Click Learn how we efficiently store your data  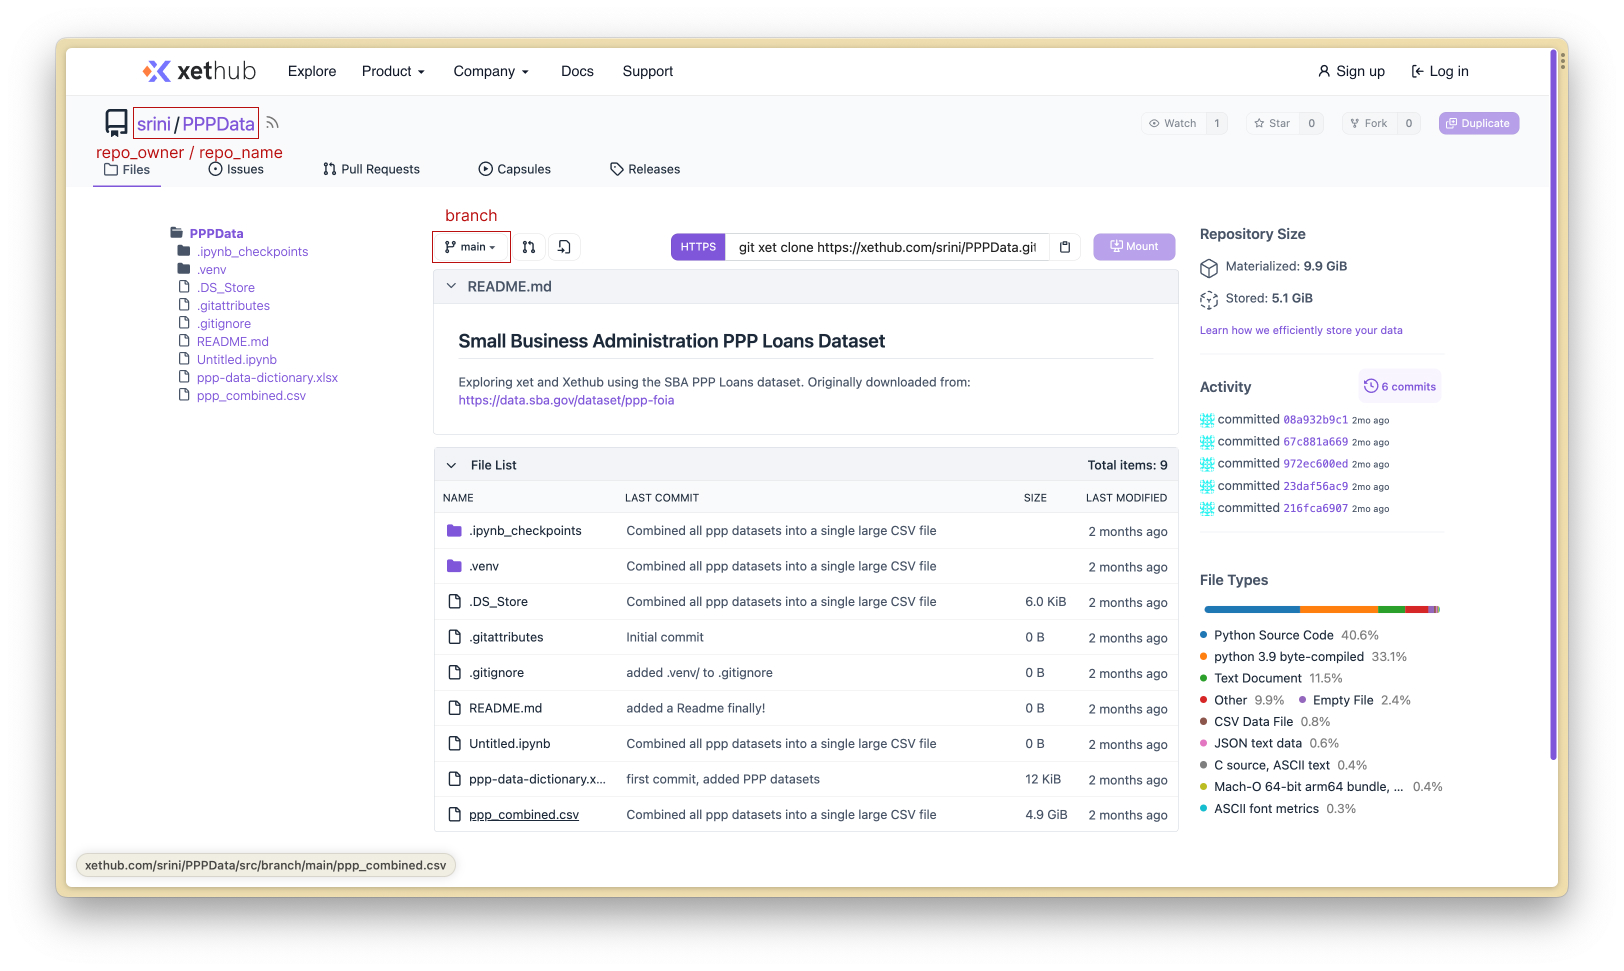pos(1301,330)
